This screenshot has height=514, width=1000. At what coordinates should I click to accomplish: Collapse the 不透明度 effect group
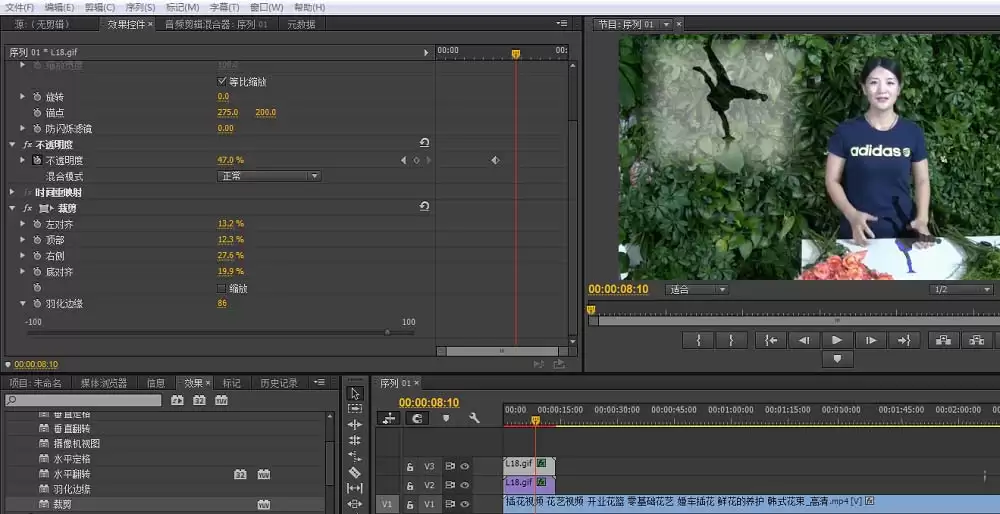(x=12, y=144)
